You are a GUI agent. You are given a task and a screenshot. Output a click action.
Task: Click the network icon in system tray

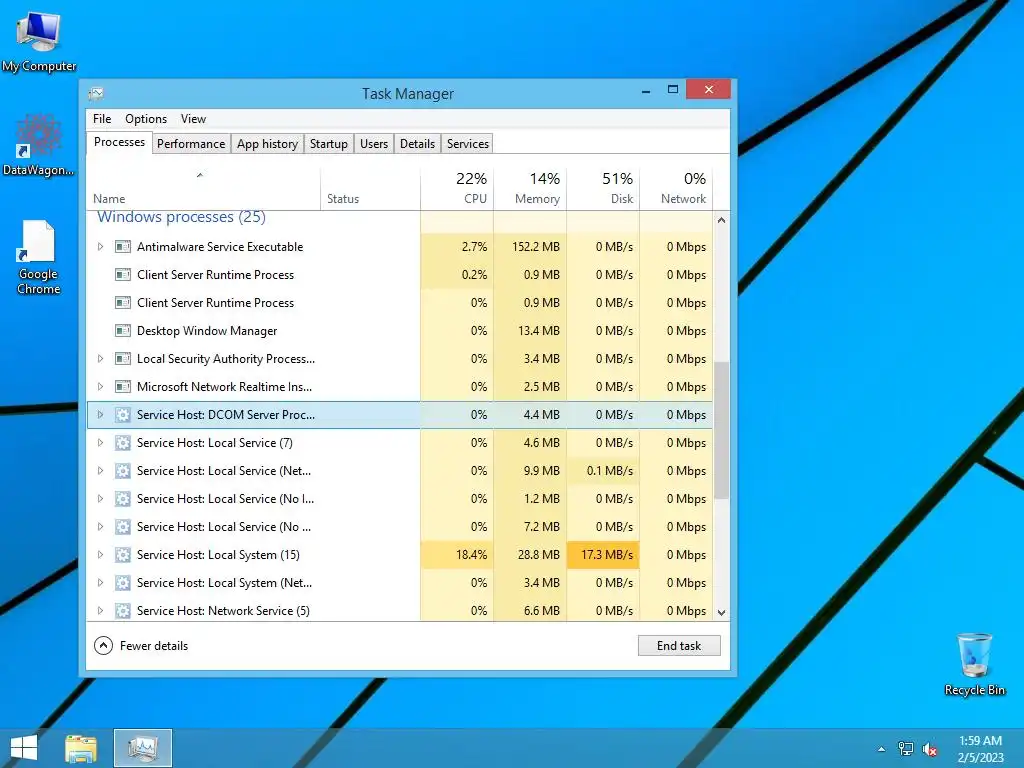(x=906, y=749)
